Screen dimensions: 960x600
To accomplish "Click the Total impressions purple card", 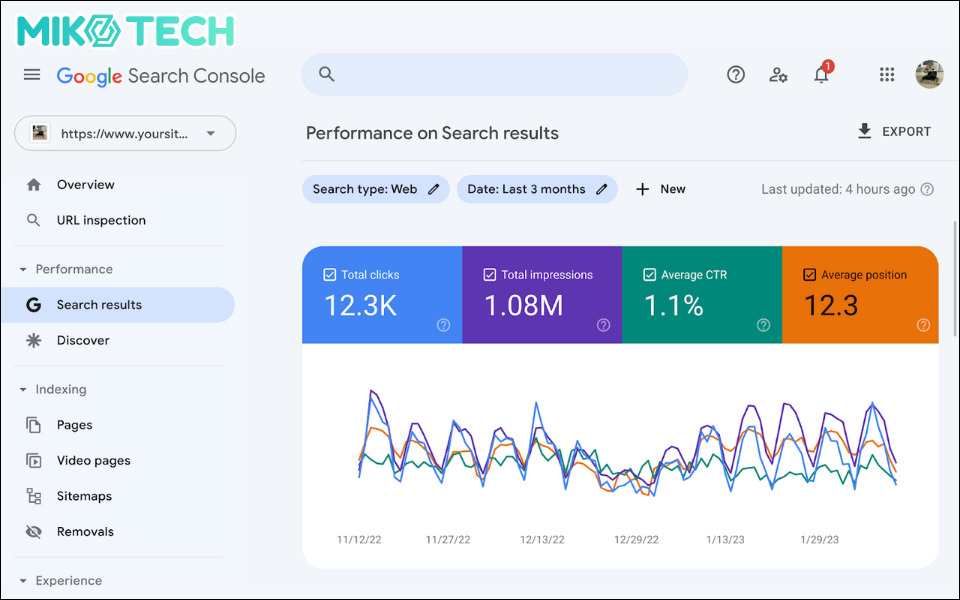I will coord(542,294).
